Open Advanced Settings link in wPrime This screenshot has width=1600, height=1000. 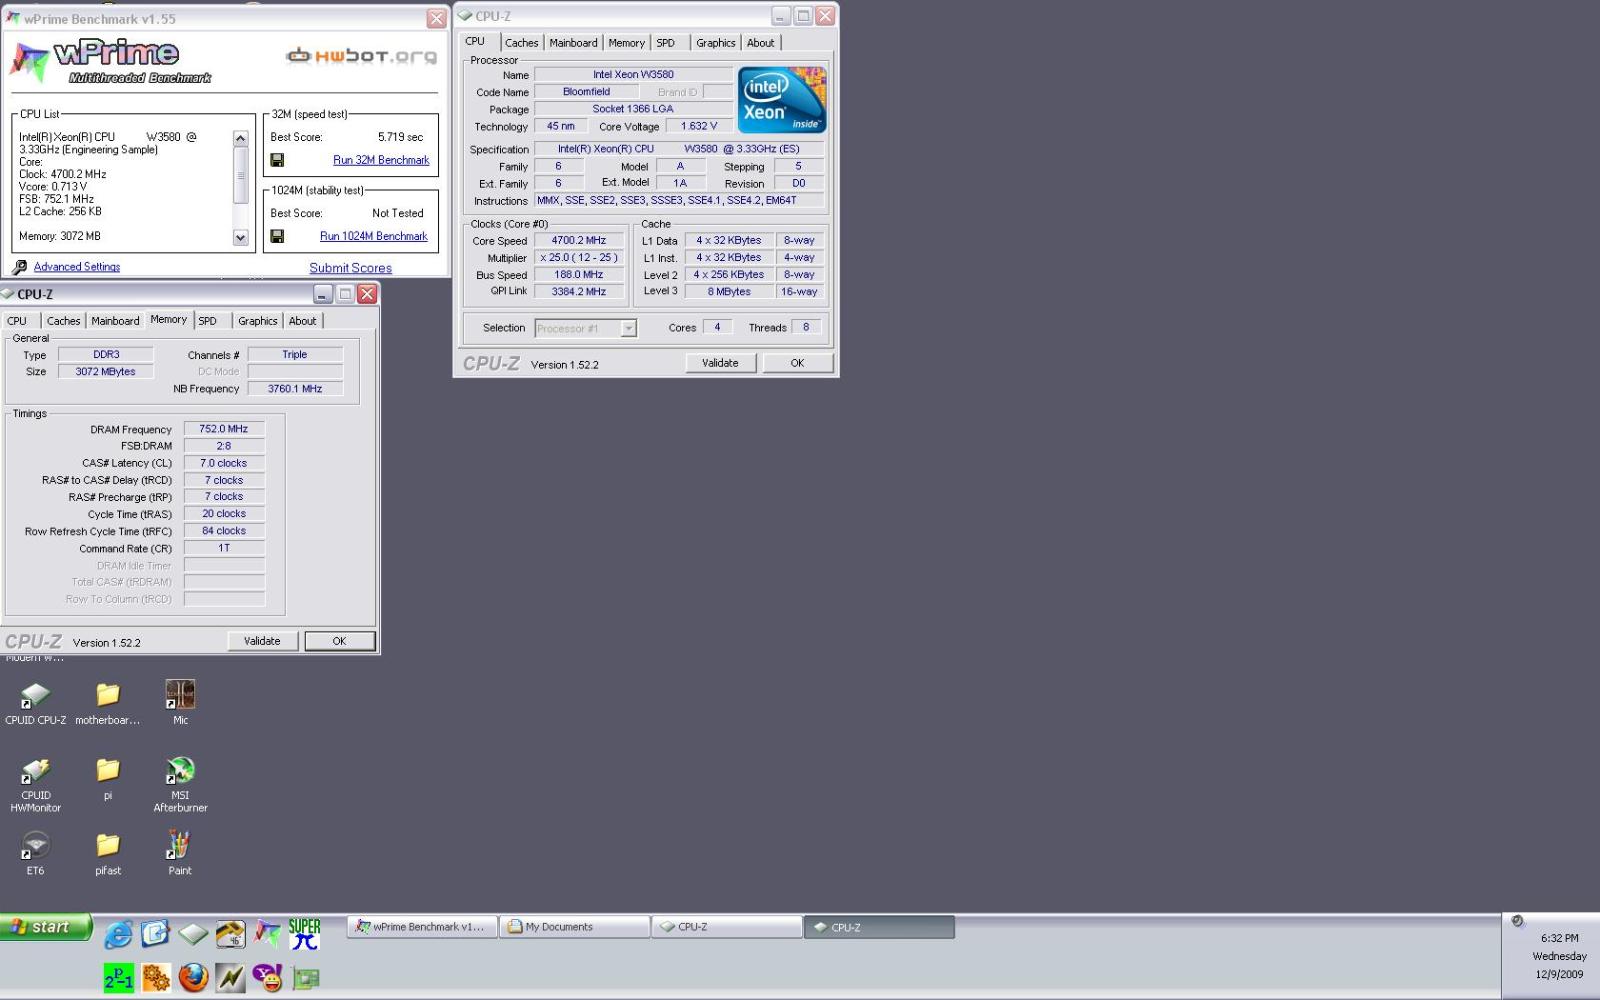(77, 267)
